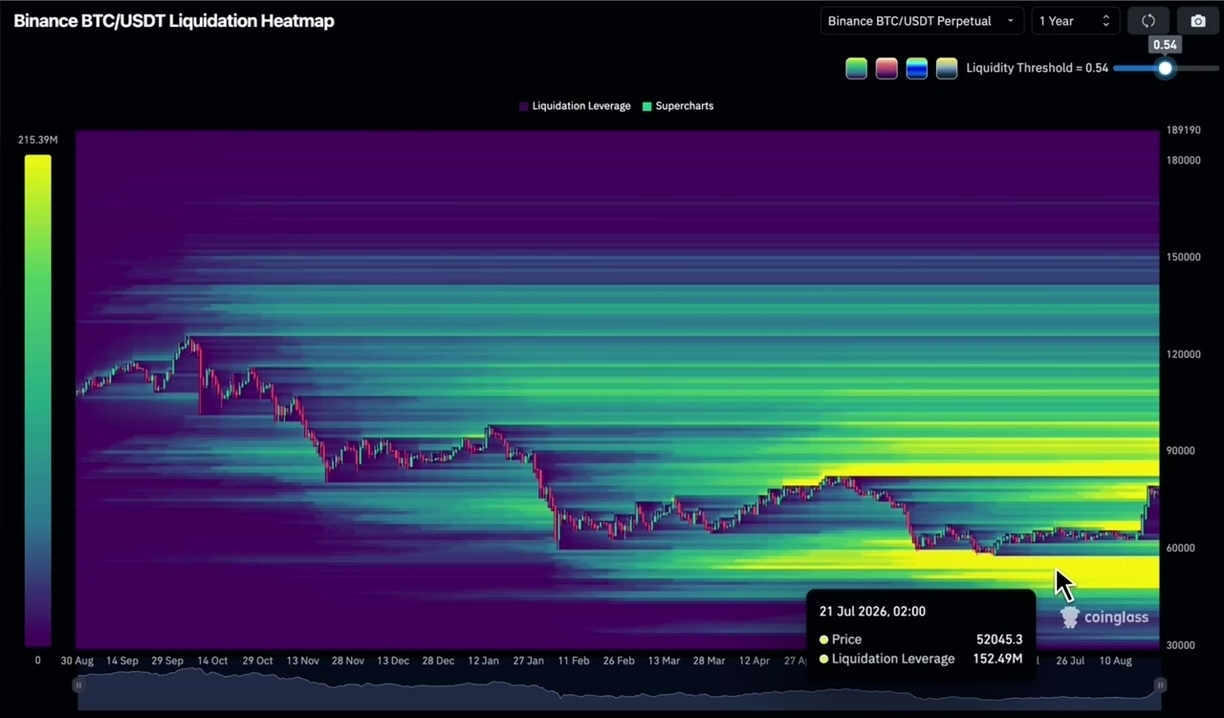Click the tooltip date 21 Jul 2026, 02:00
Screen dimensions: 1224x718
872,611
